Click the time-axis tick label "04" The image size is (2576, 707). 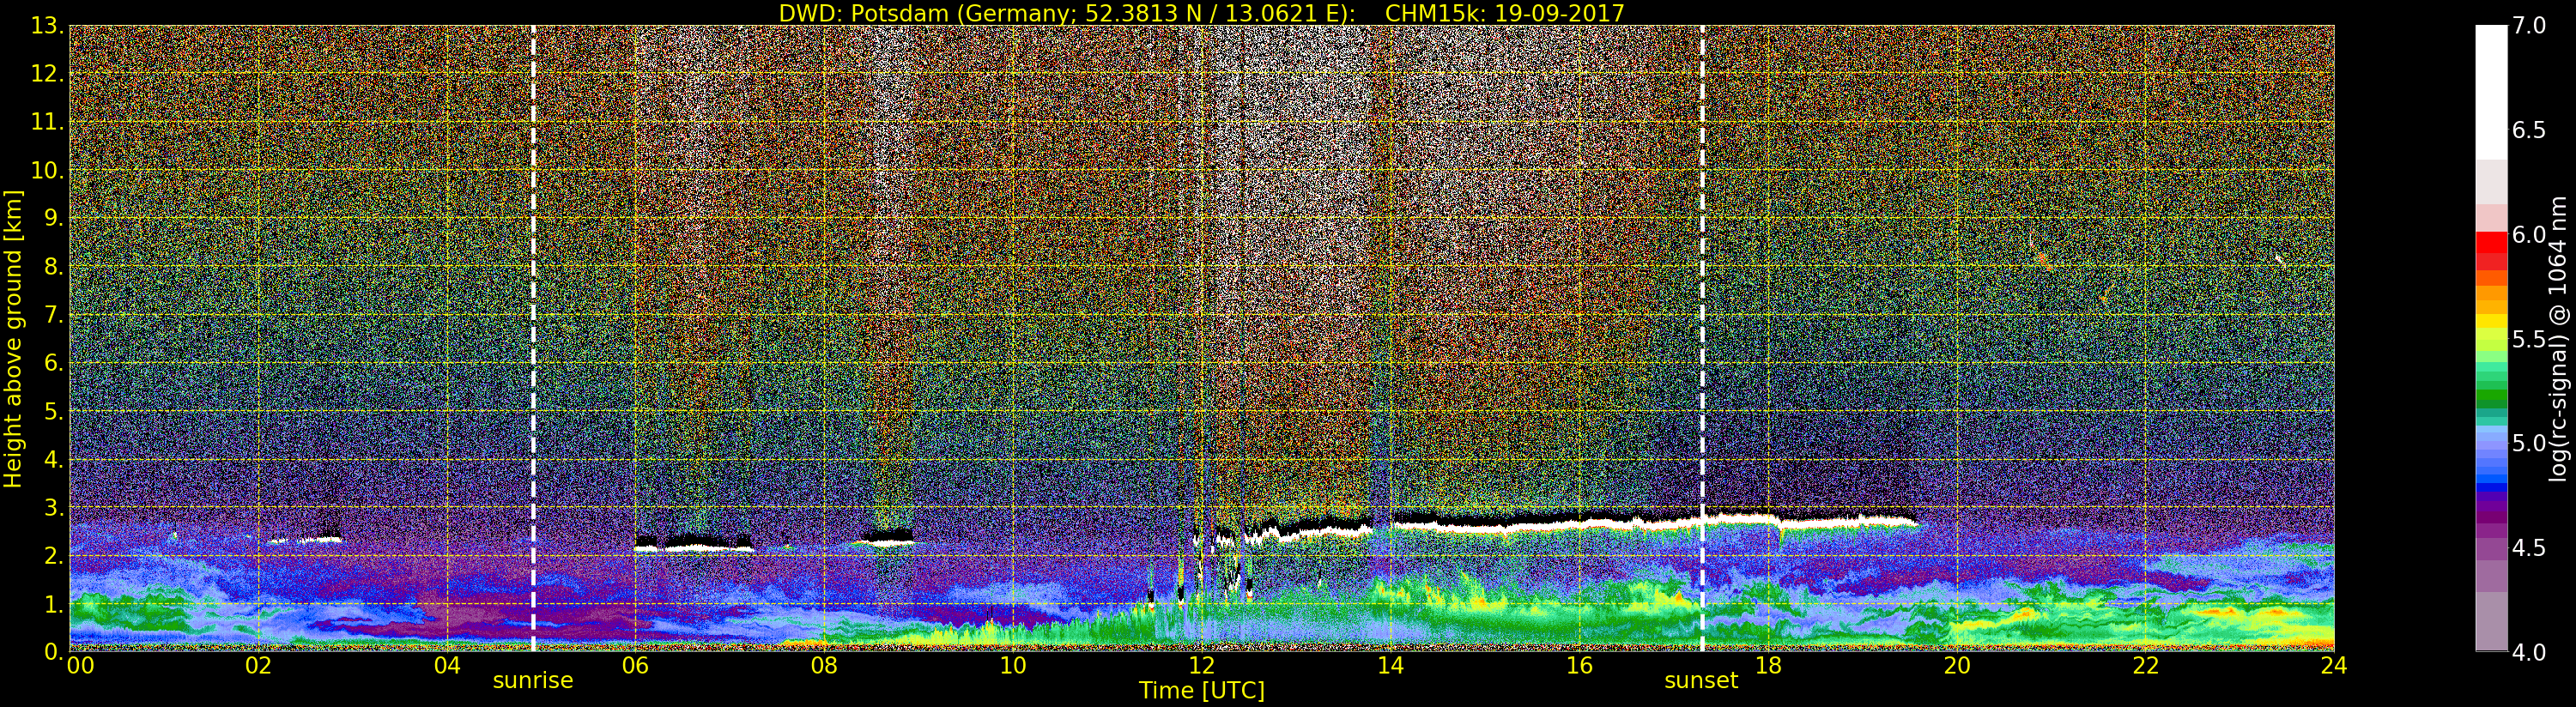click(x=447, y=665)
